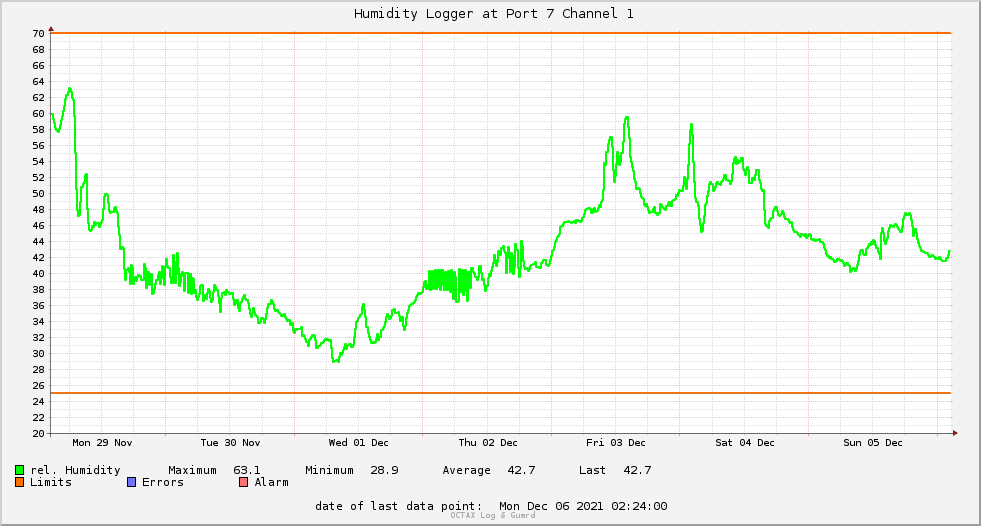This screenshot has height=526, width=981.
Task: Click the 'Limits' legend label
Action: point(51,482)
